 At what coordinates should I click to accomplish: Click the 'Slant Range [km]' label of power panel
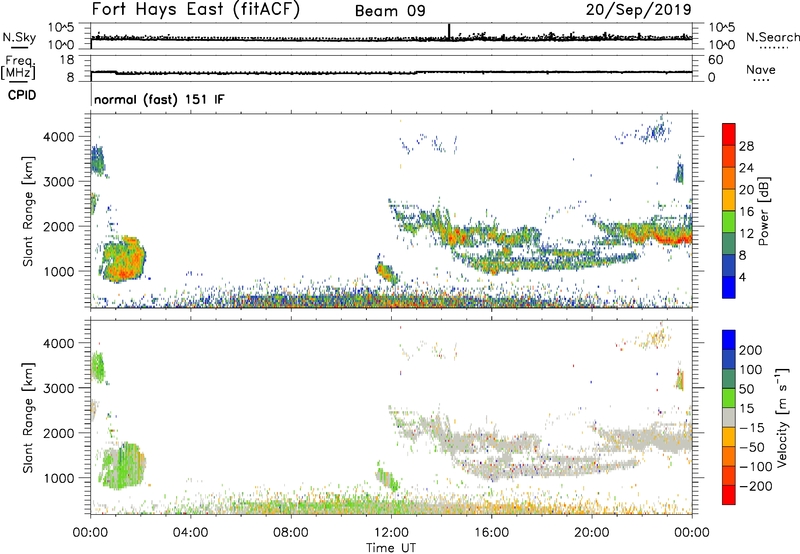(28, 211)
